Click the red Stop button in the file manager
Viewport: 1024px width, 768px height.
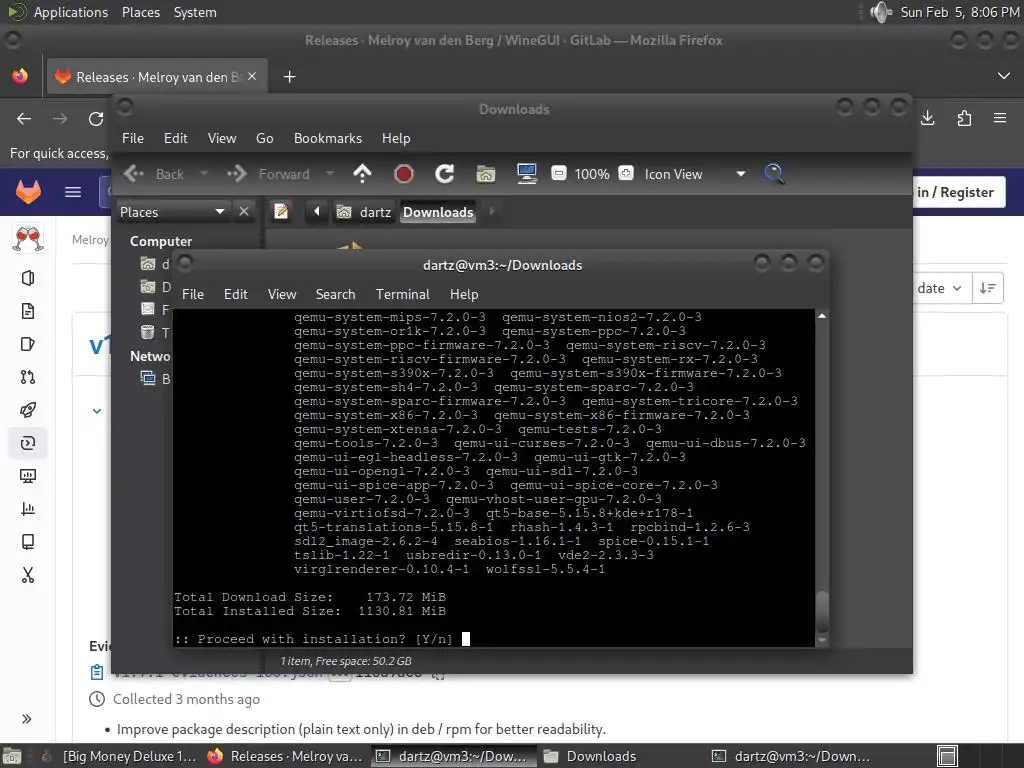[x=404, y=174]
